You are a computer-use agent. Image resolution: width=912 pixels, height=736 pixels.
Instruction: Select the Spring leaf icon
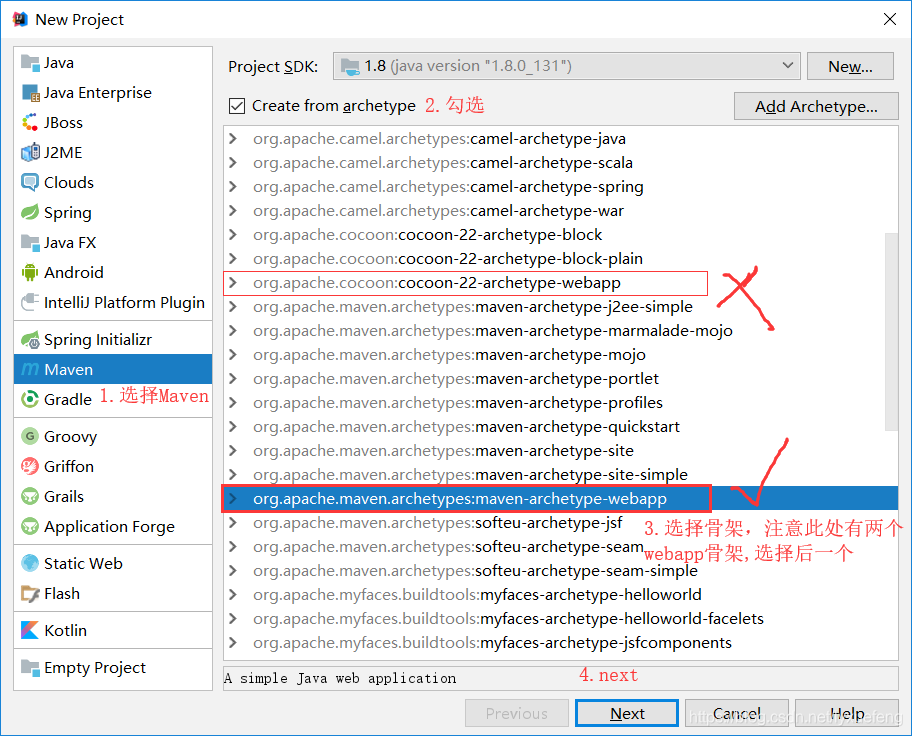[x=30, y=213]
